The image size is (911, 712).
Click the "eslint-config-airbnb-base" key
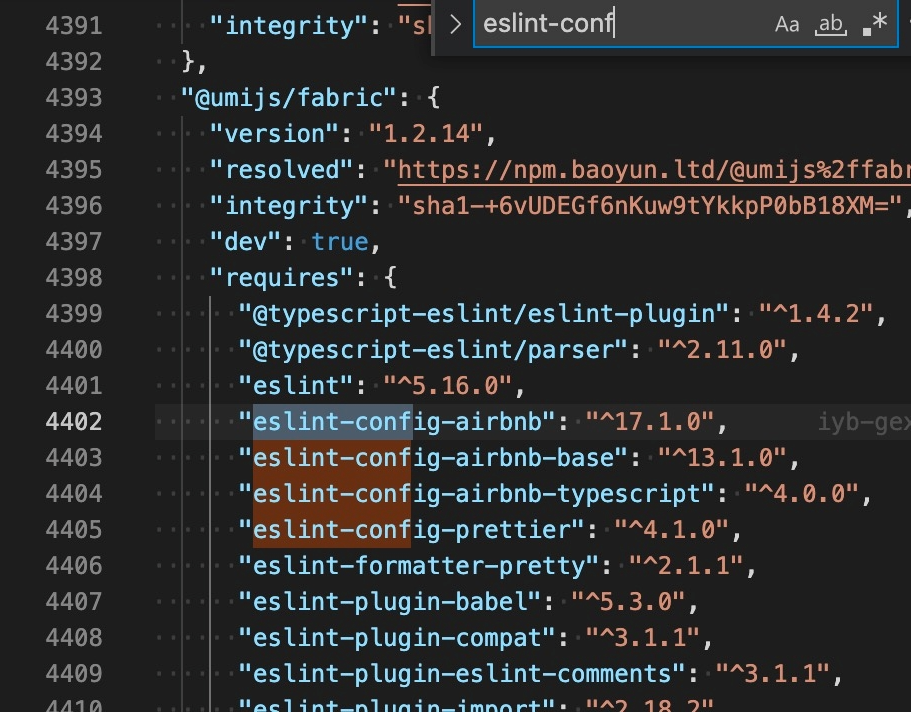(x=433, y=457)
